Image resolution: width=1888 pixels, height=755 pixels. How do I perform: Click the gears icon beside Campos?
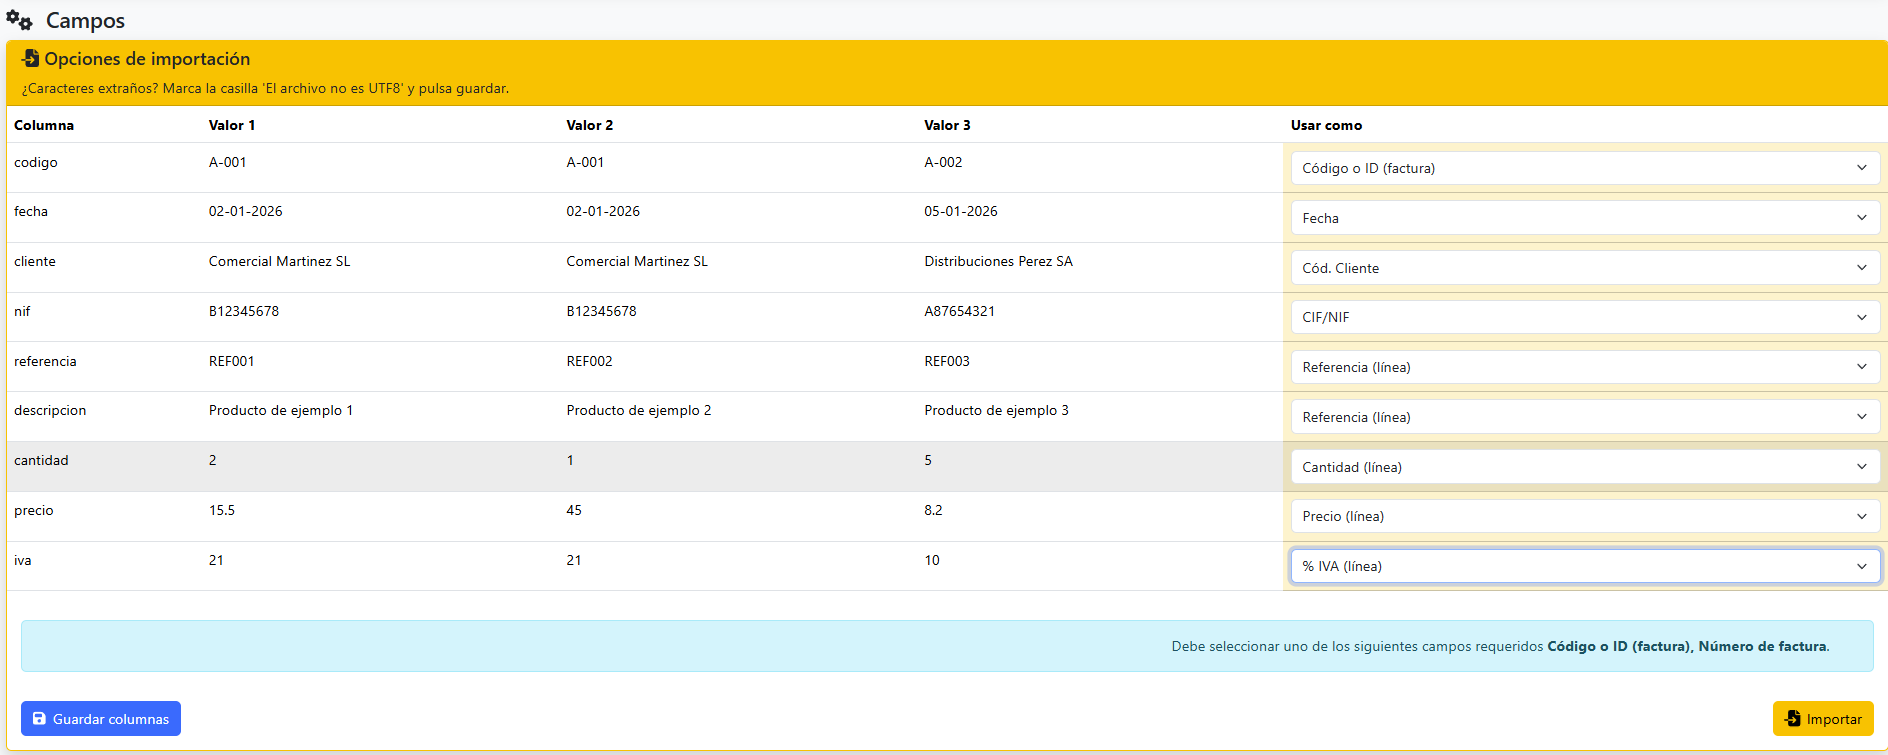[19, 20]
